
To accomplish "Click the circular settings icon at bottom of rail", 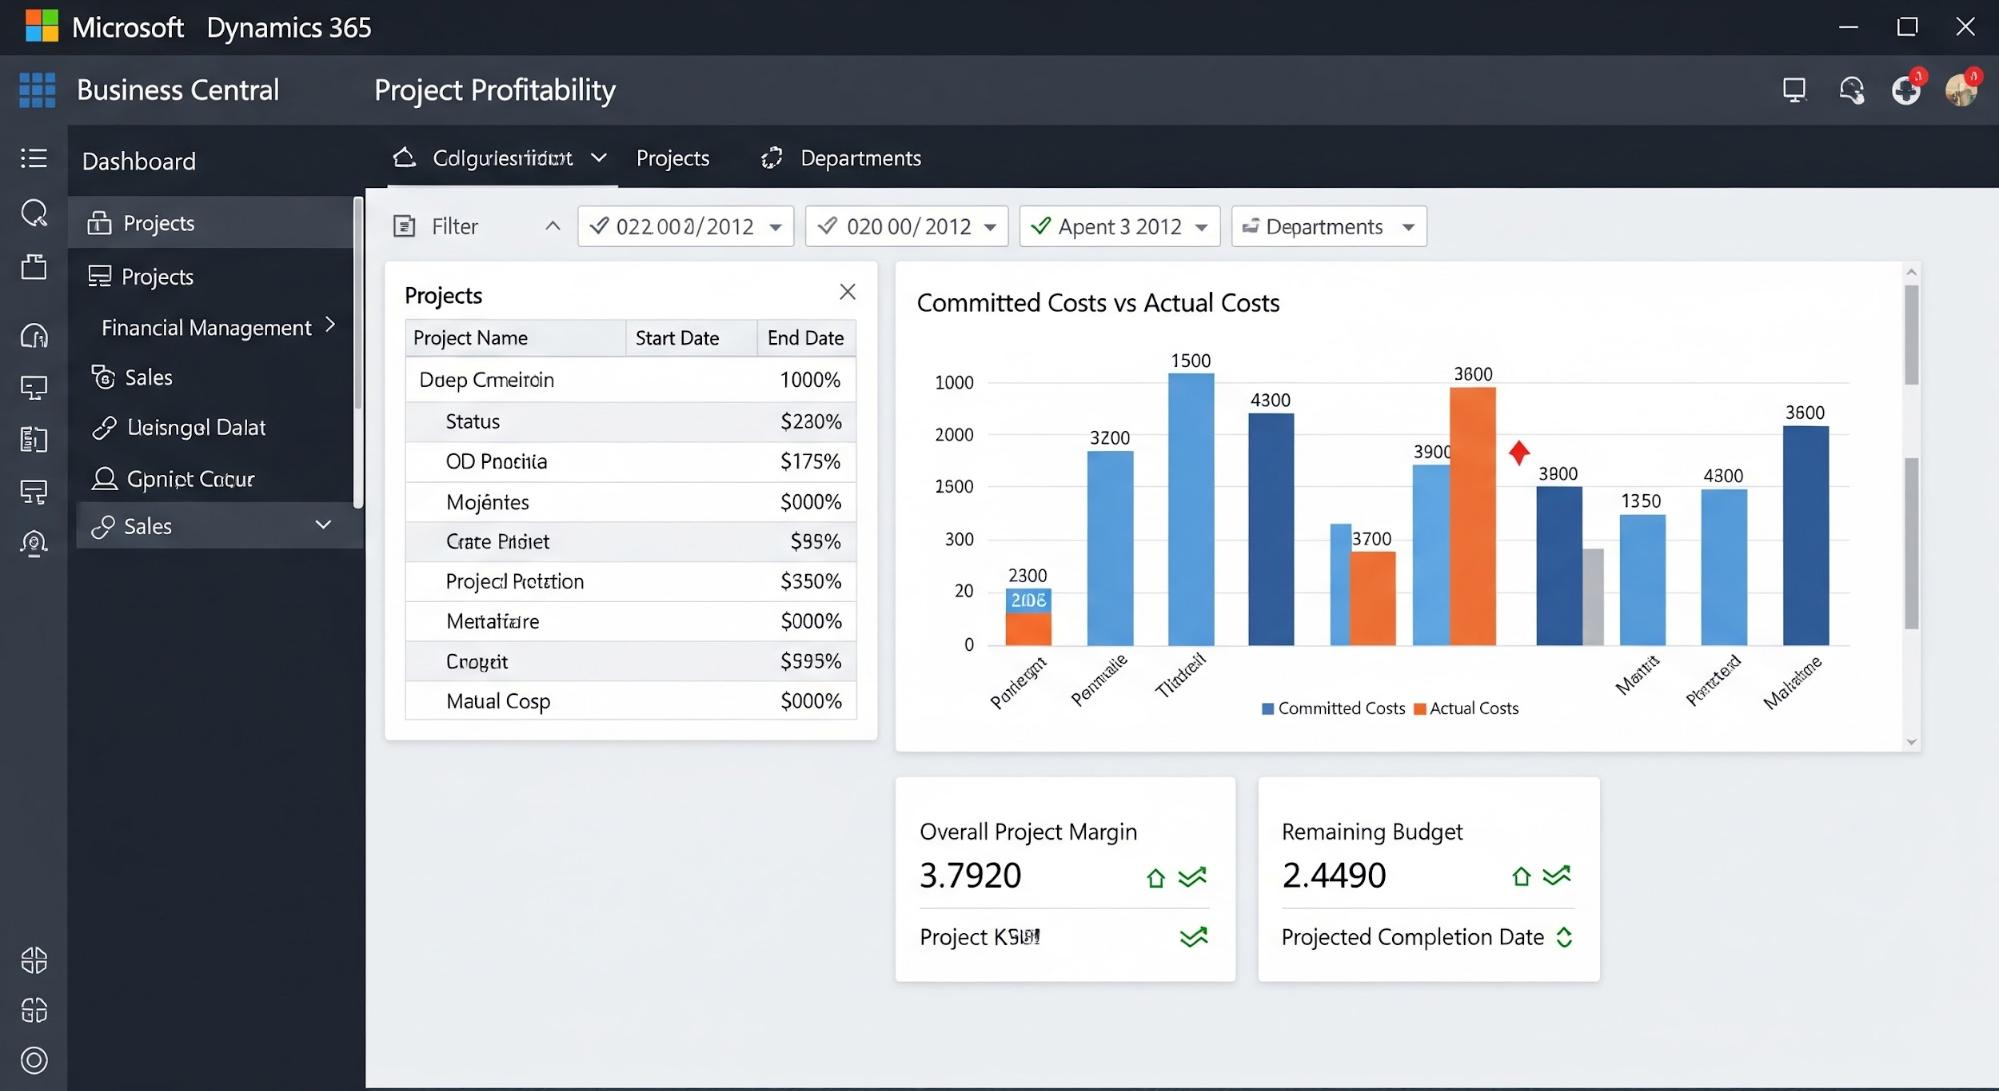I will click(34, 1060).
